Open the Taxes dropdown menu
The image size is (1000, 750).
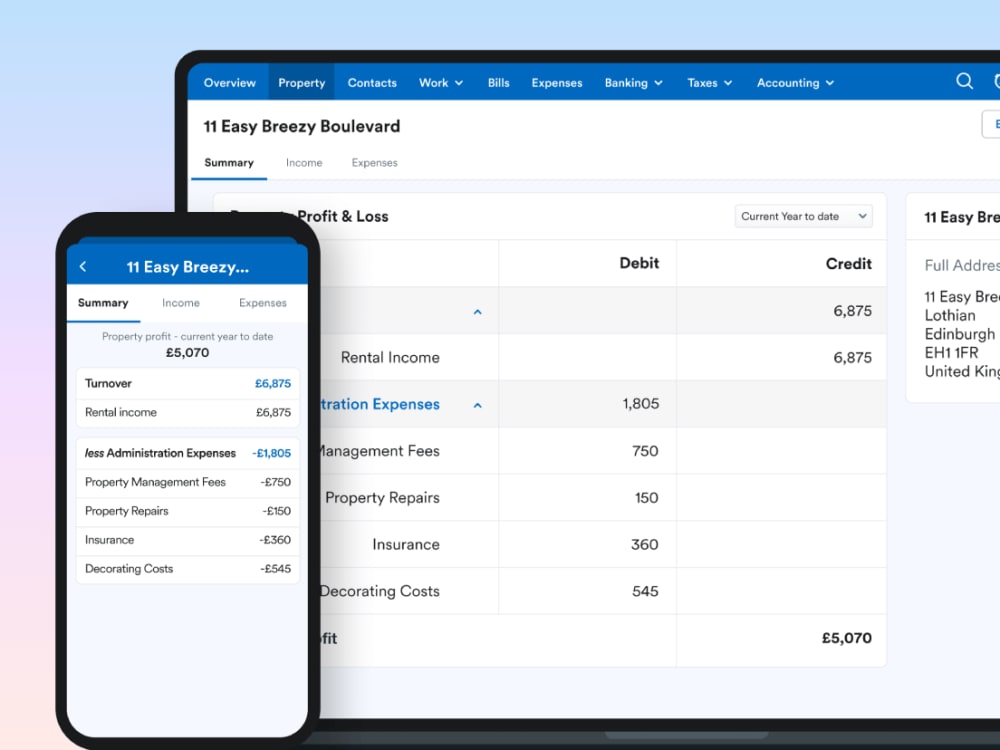709,82
